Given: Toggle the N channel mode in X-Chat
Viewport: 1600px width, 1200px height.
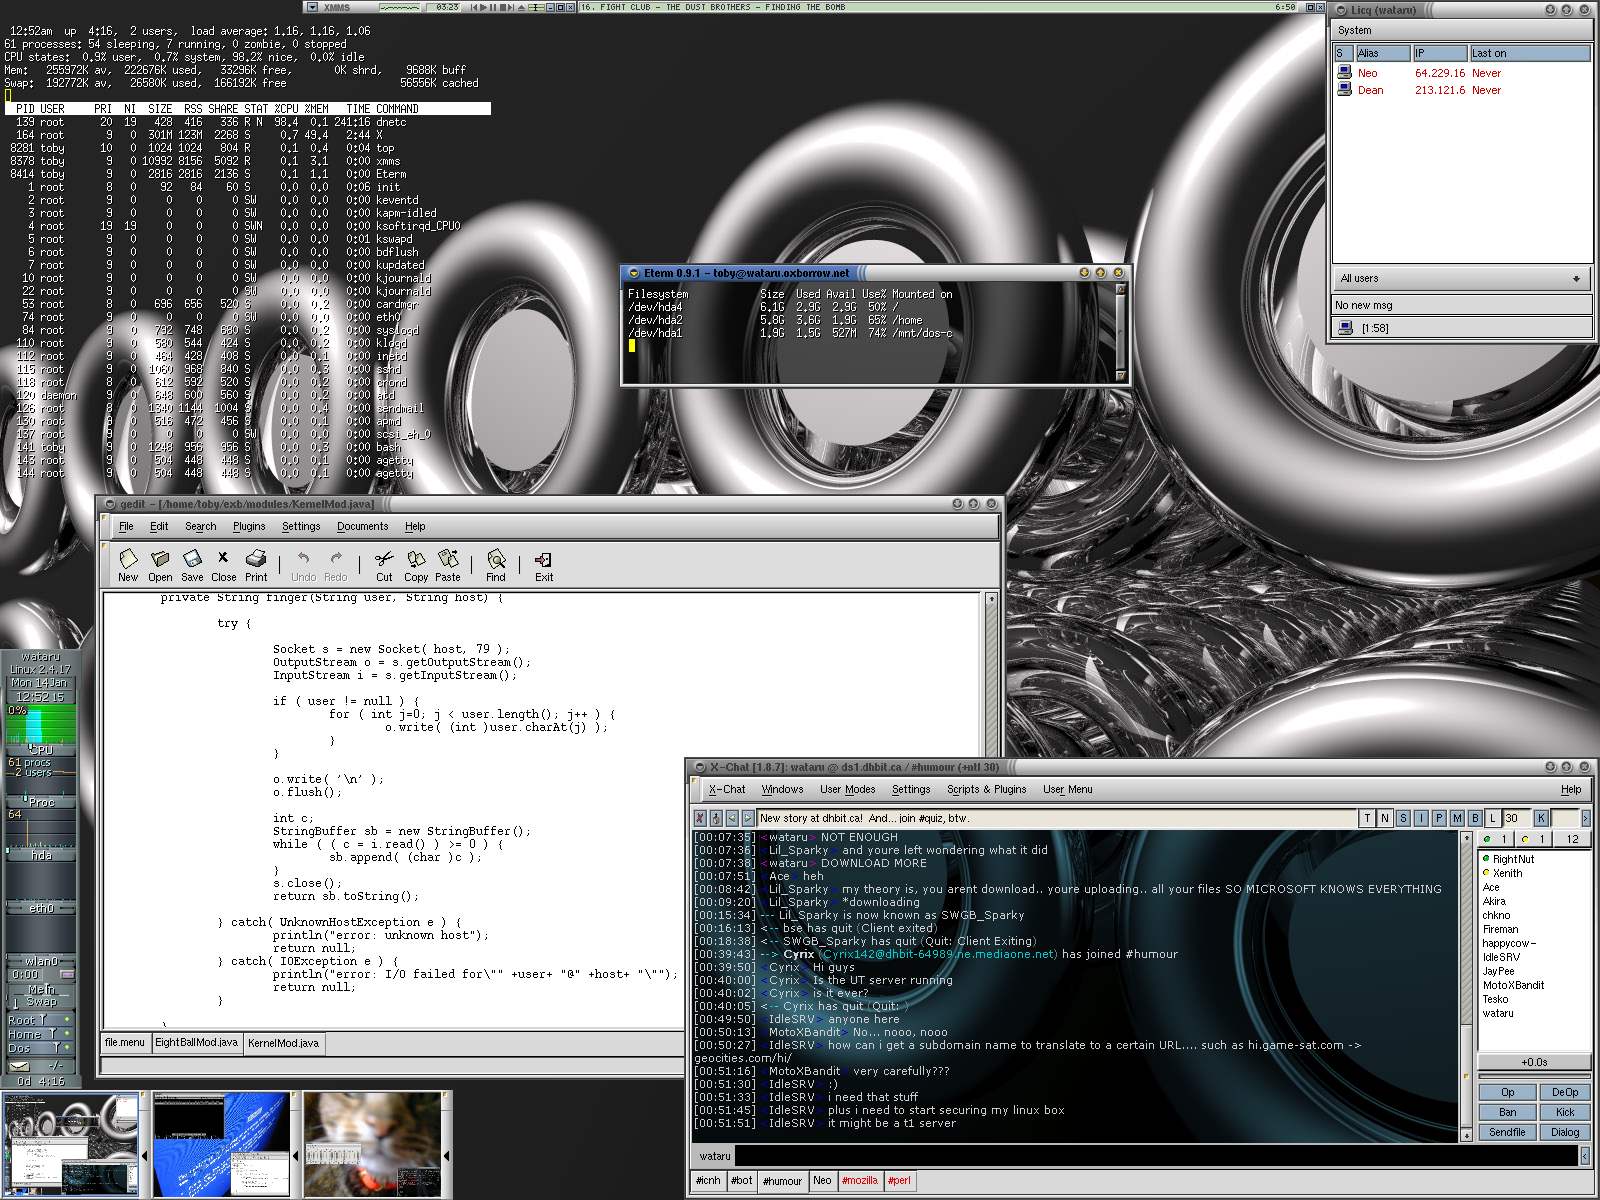Looking at the screenshot, I should coord(1385,818).
